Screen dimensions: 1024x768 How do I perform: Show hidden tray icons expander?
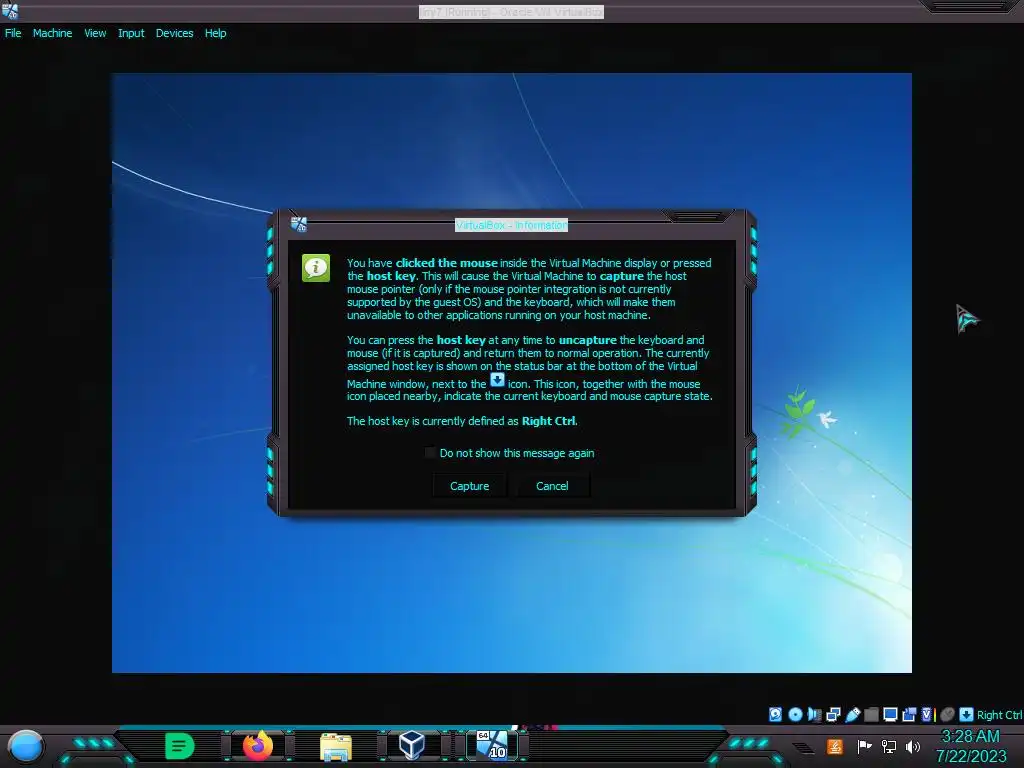click(803, 748)
